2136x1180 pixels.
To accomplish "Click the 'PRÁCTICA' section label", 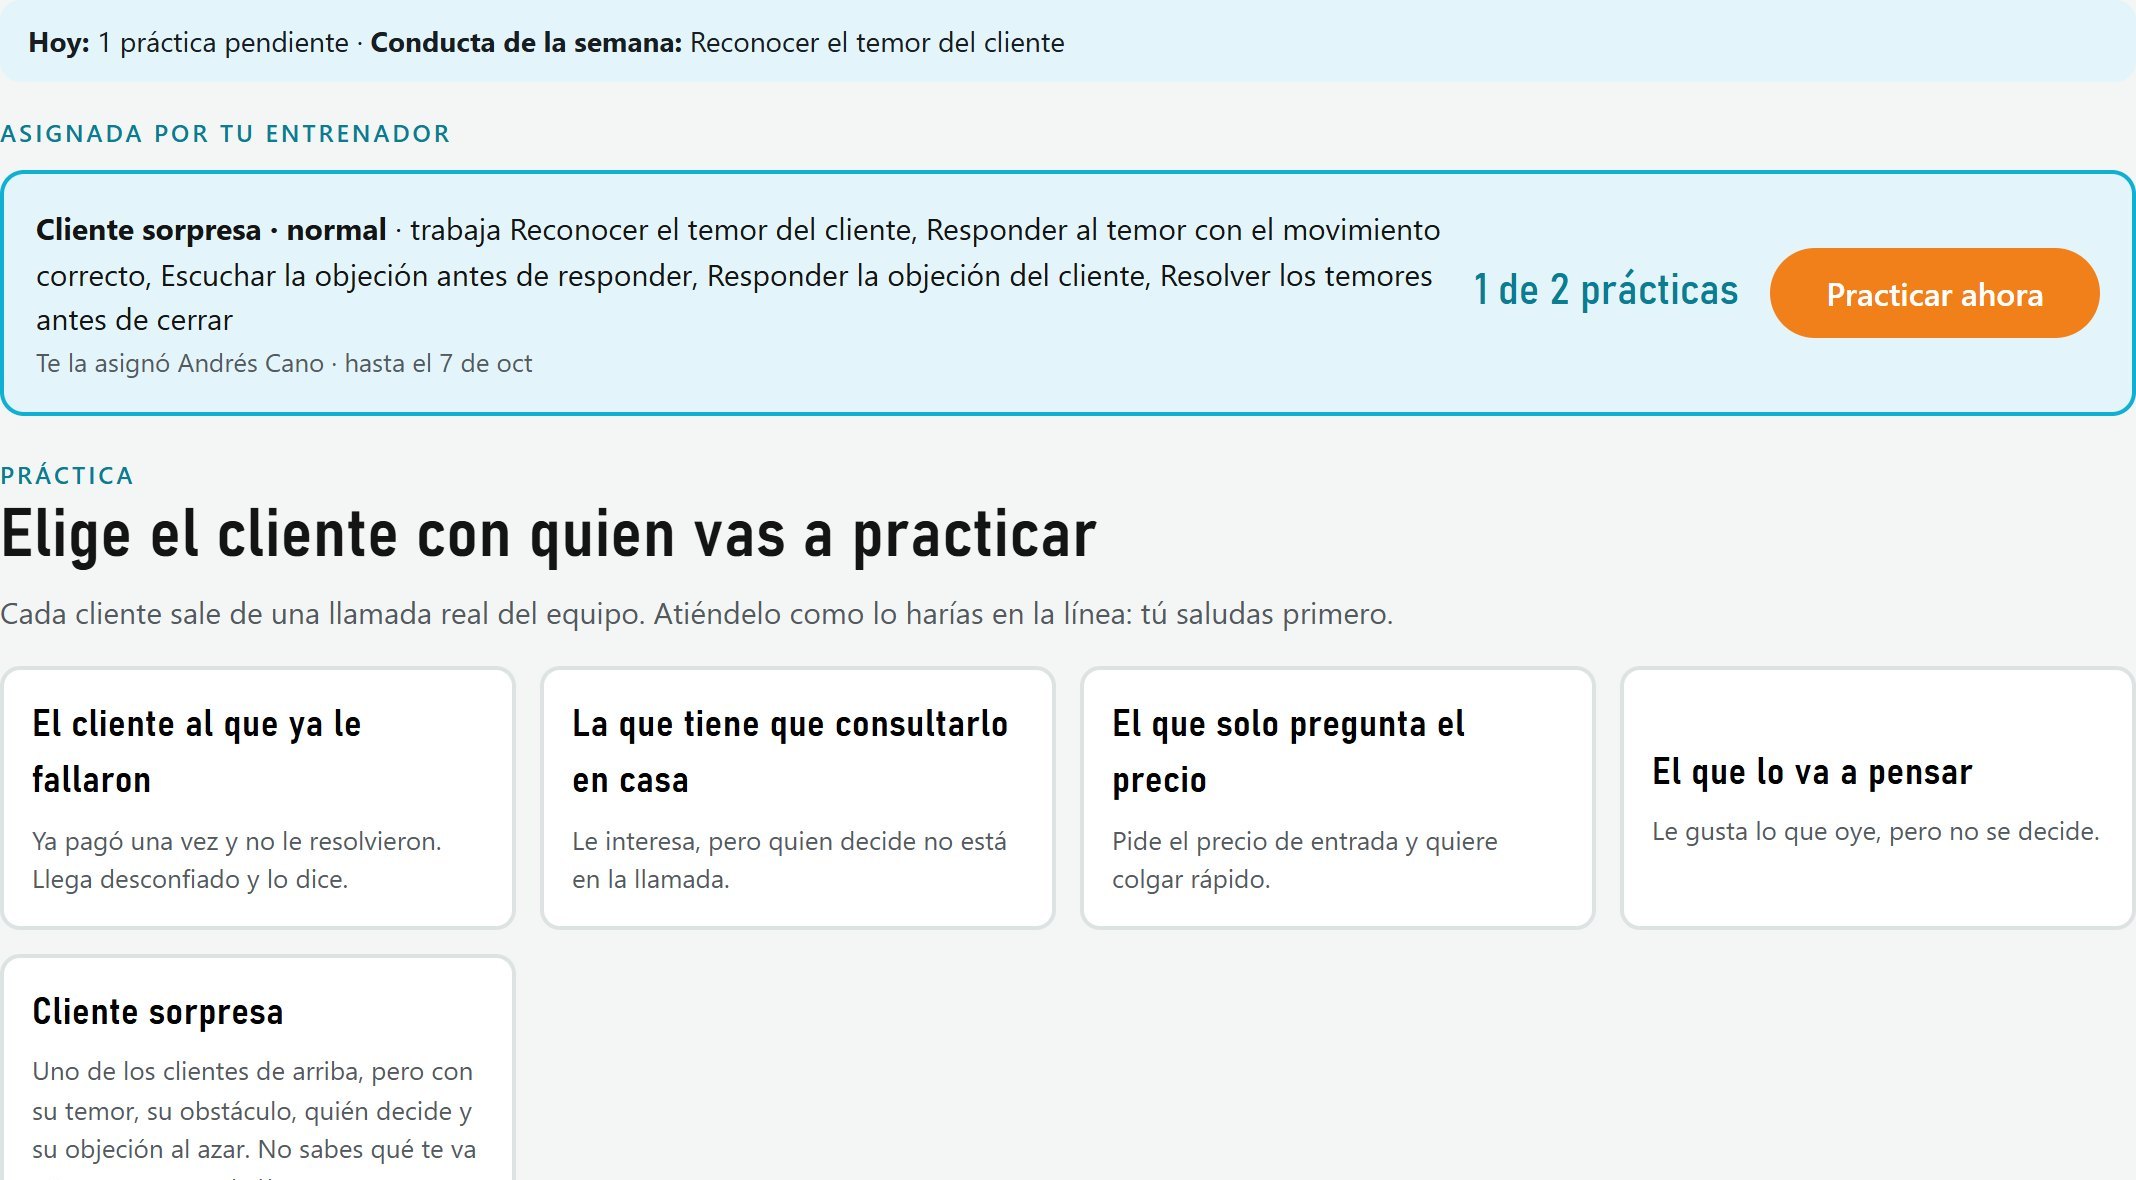I will tap(67, 476).
